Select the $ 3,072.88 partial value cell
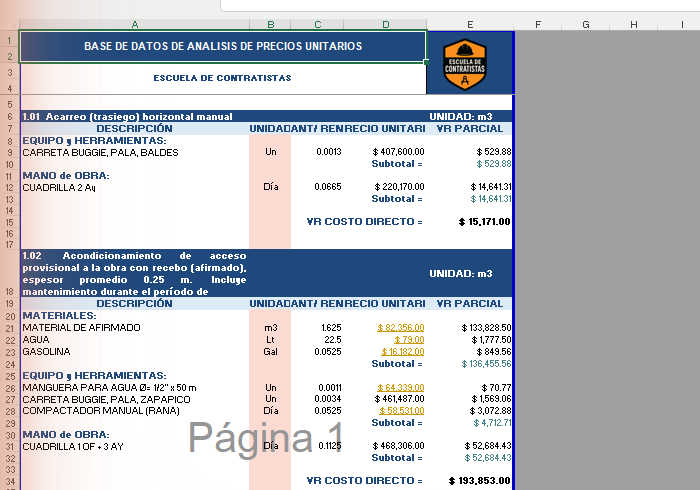This screenshot has width=700, height=490. click(470, 411)
